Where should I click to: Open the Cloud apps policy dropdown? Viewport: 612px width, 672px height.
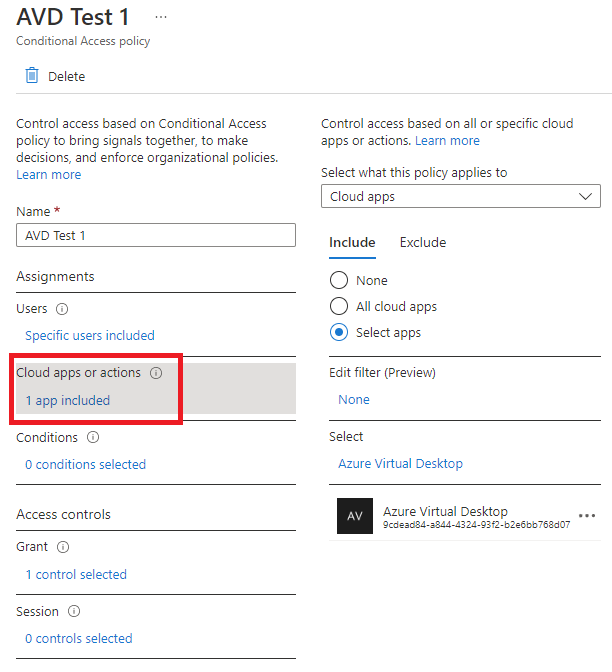pos(461,196)
